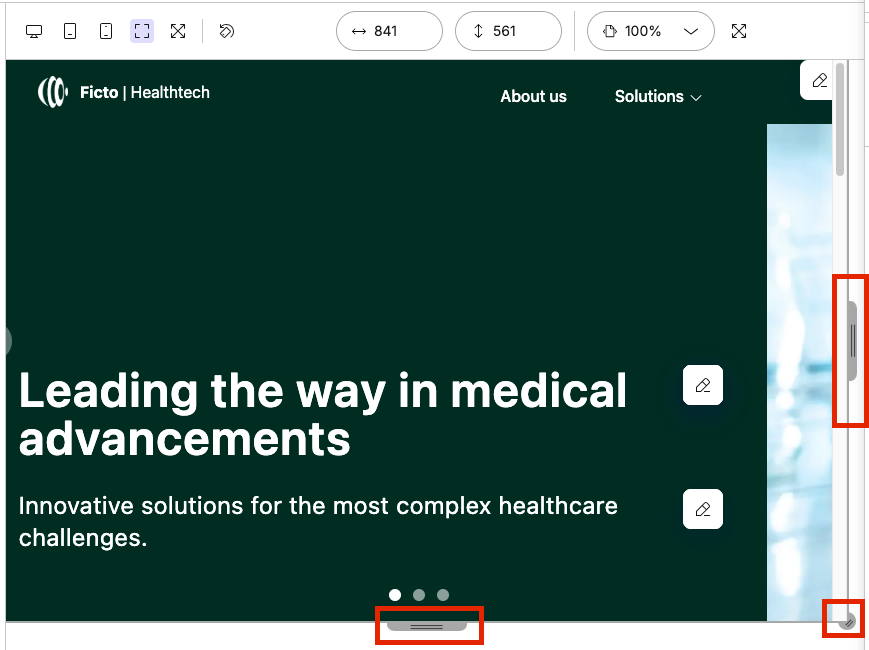Open the expand view icon beside zoom control
The image size is (869, 650).
(738, 31)
